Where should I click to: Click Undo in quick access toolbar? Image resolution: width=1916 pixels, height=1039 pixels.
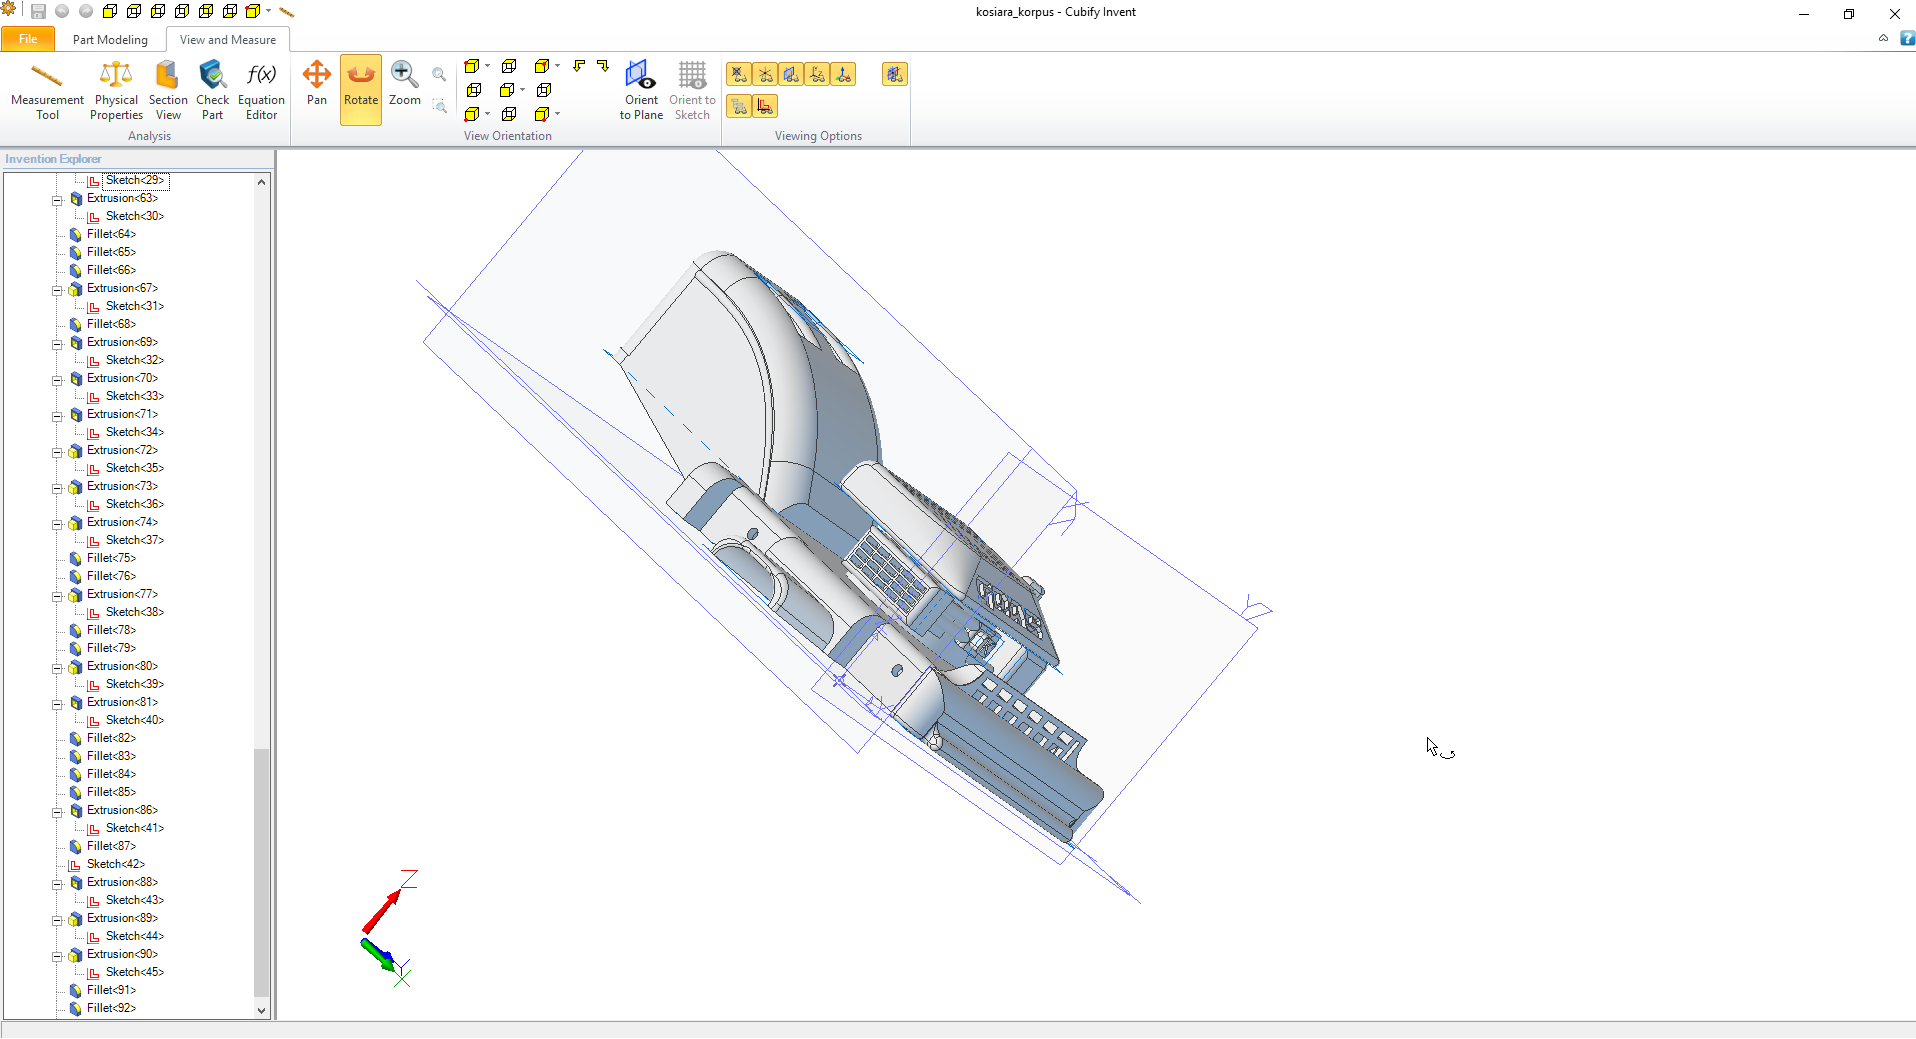tap(62, 12)
